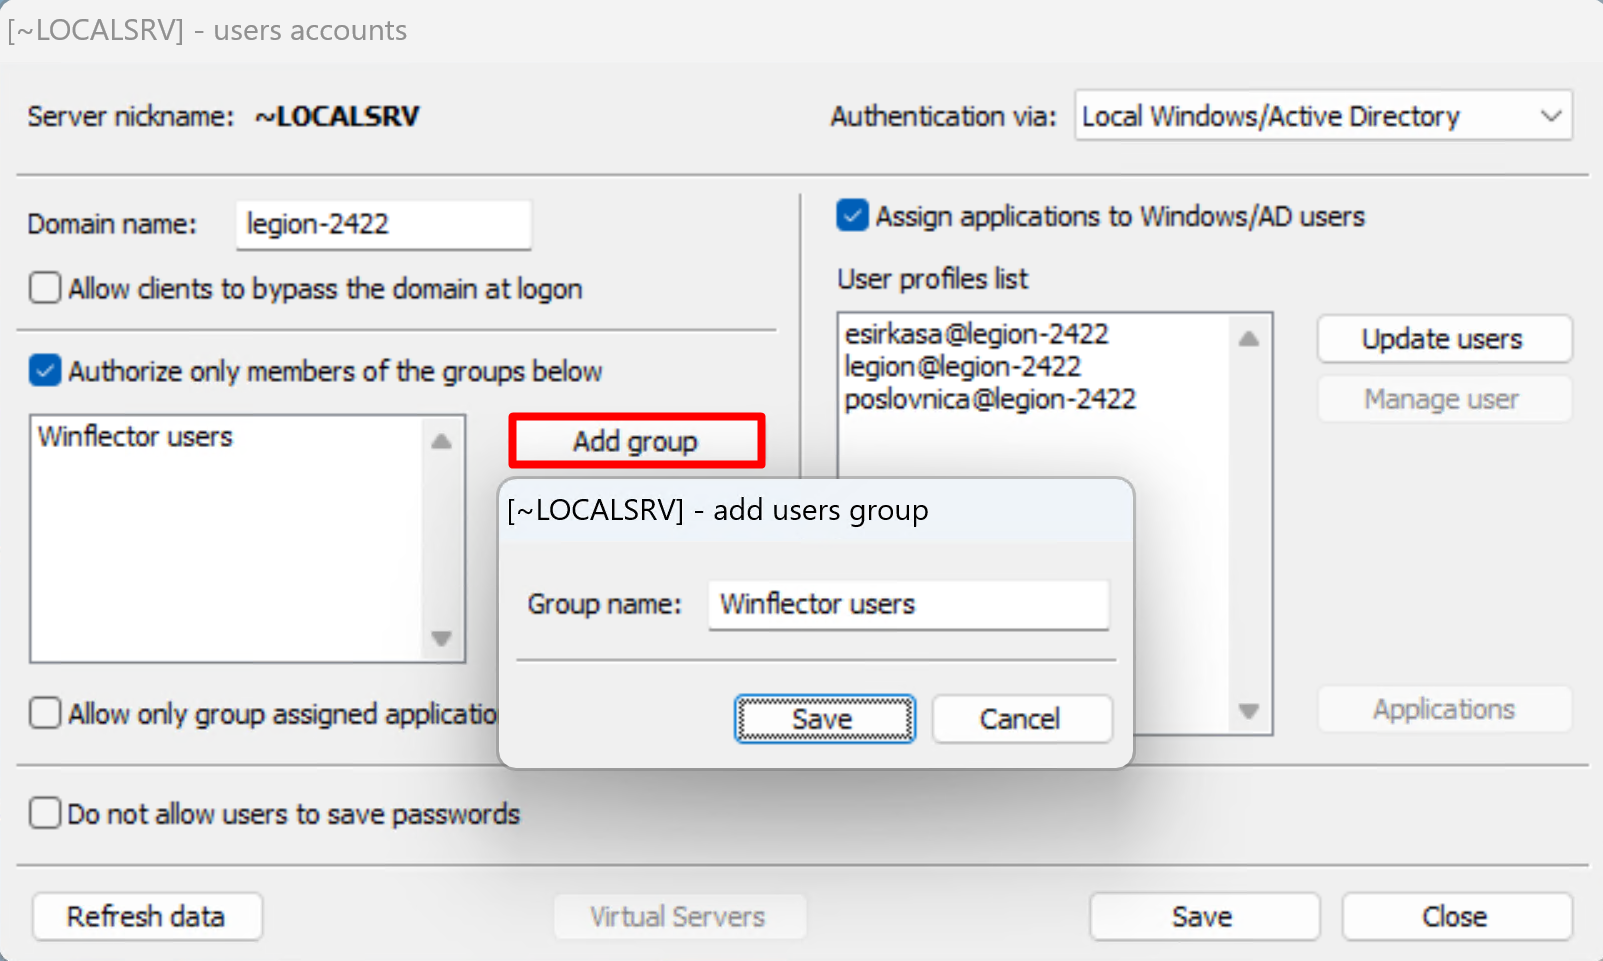Open the Authentication via dropdown
The image size is (1603, 961).
point(1322,116)
